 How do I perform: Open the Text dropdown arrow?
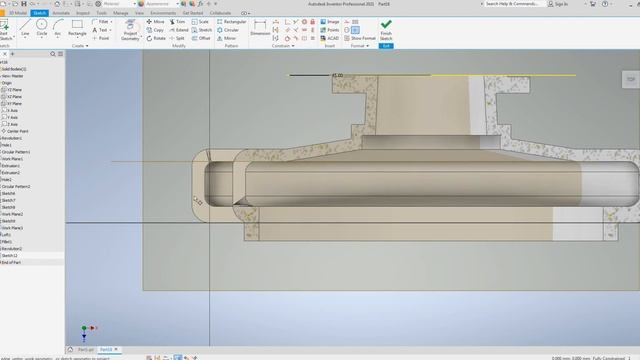click(x=110, y=30)
